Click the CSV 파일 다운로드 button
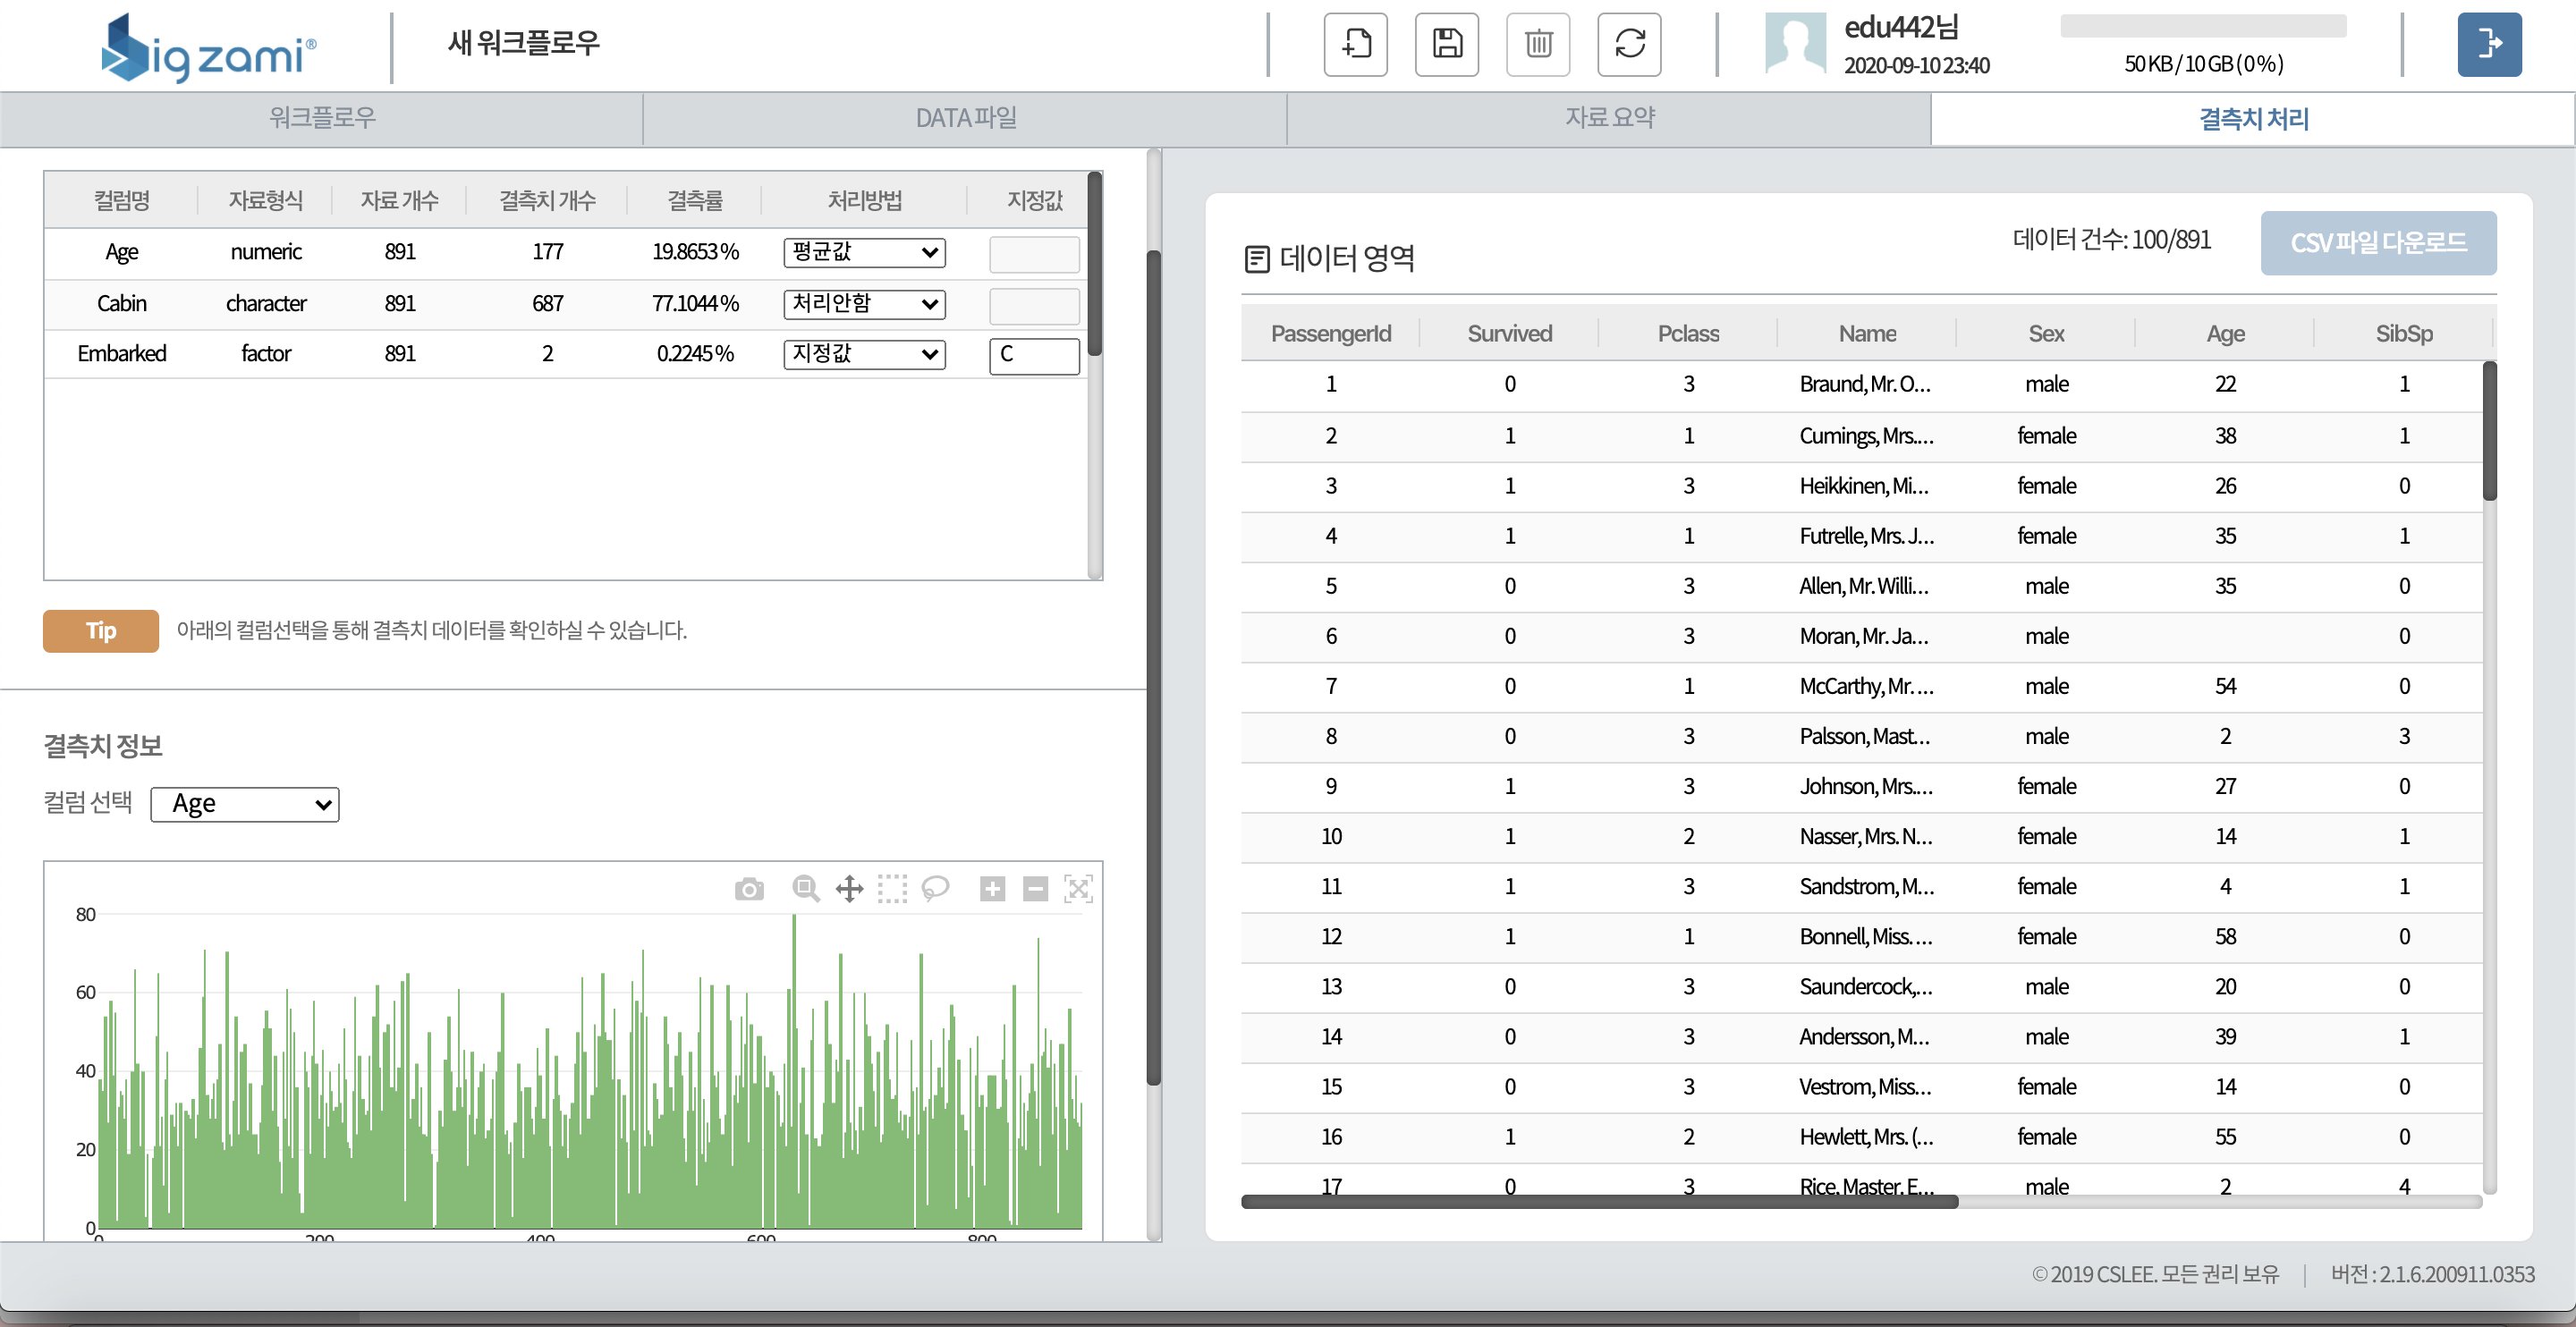The width and height of the screenshot is (2576, 1327). pyautogui.click(x=2377, y=243)
